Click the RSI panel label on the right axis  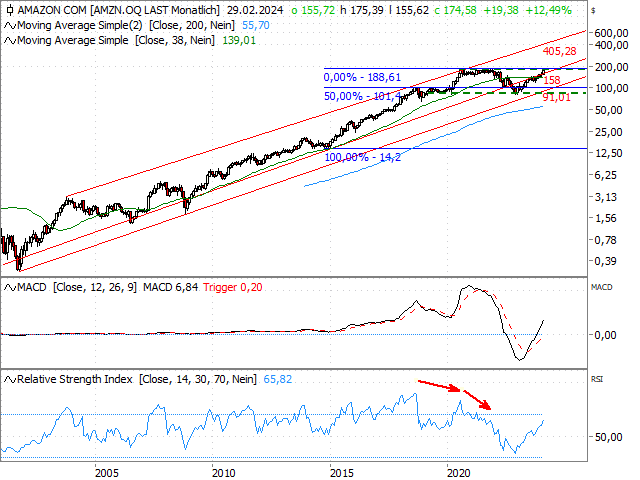pyautogui.click(x=597, y=379)
